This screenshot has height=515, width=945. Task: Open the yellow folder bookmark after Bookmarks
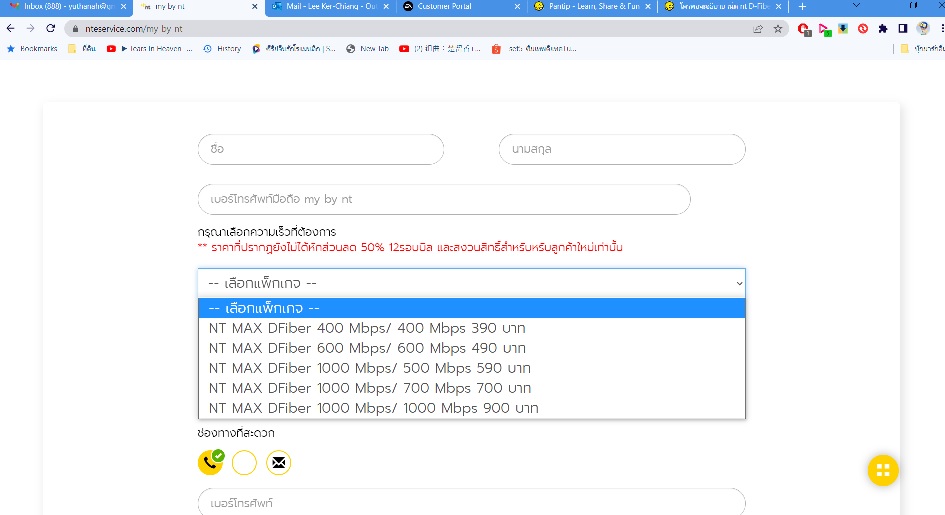[82, 49]
